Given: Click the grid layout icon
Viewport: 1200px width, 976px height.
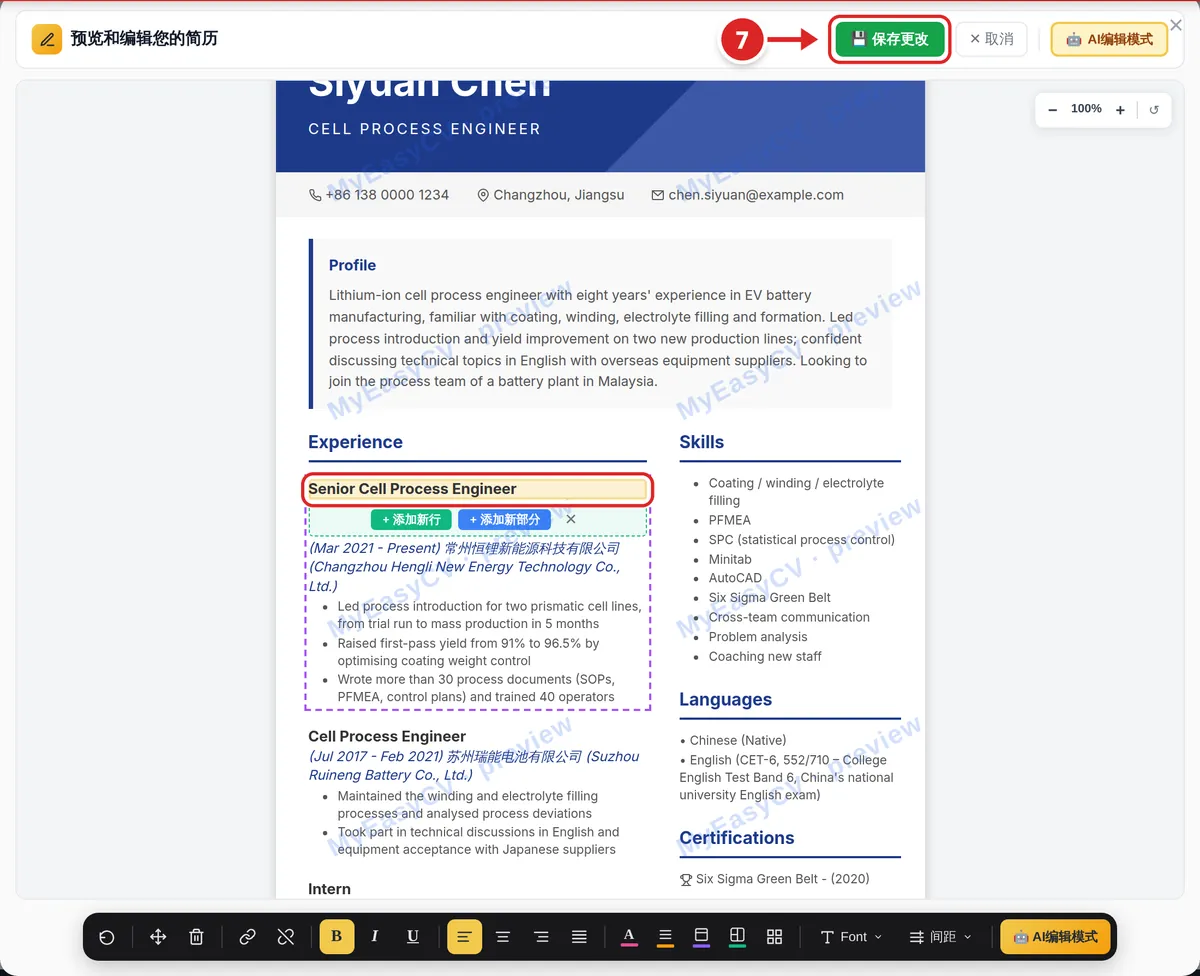Looking at the screenshot, I should click(774, 937).
